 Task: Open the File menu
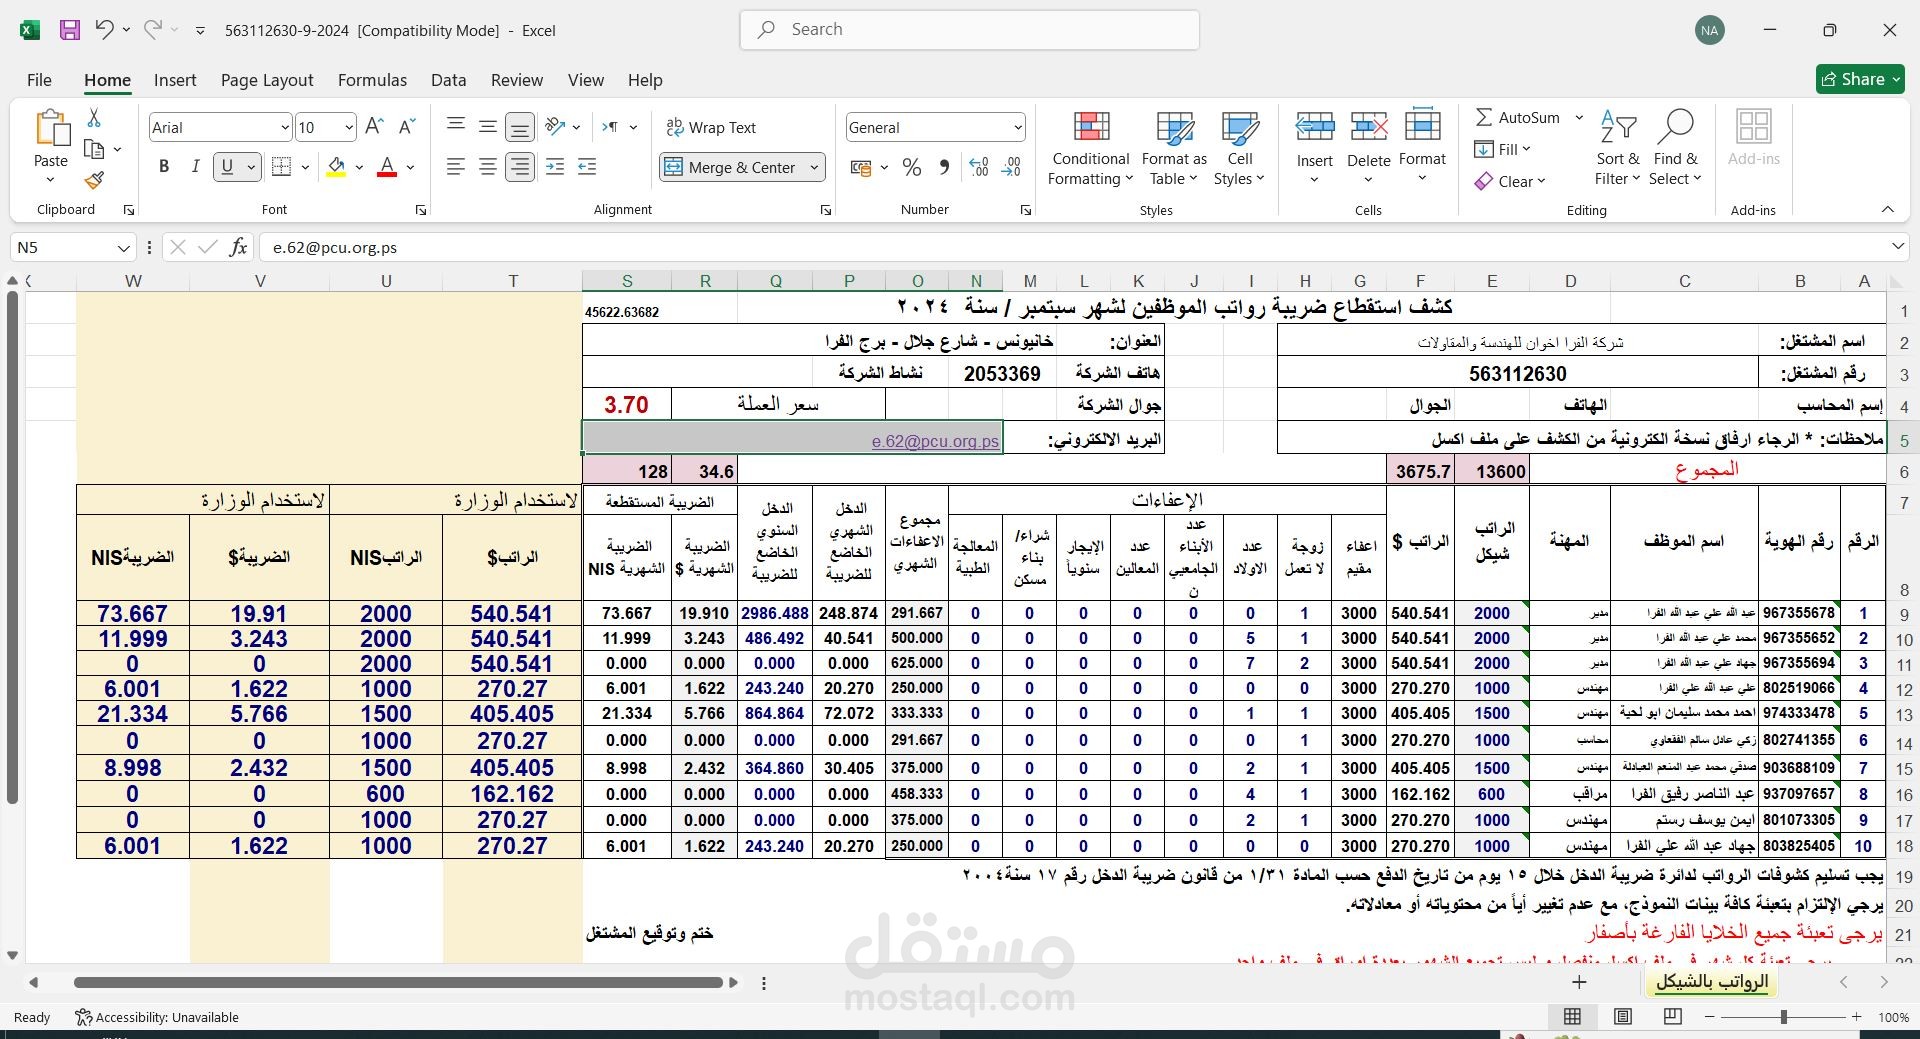point(39,80)
